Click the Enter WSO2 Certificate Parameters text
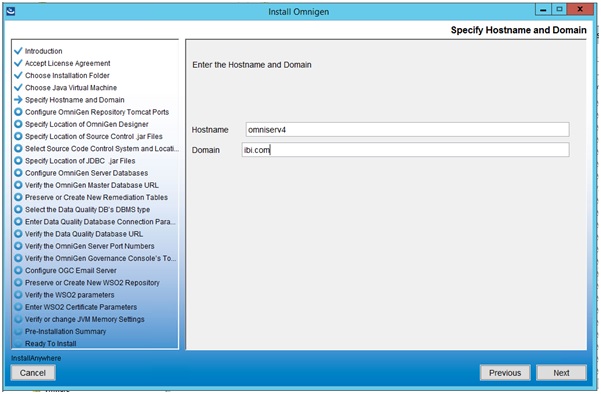601x394 pixels. pos(81,307)
